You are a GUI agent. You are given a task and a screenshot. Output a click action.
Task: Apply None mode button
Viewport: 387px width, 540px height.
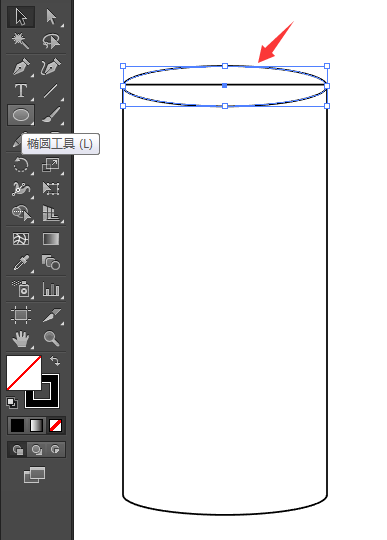pos(55,426)
